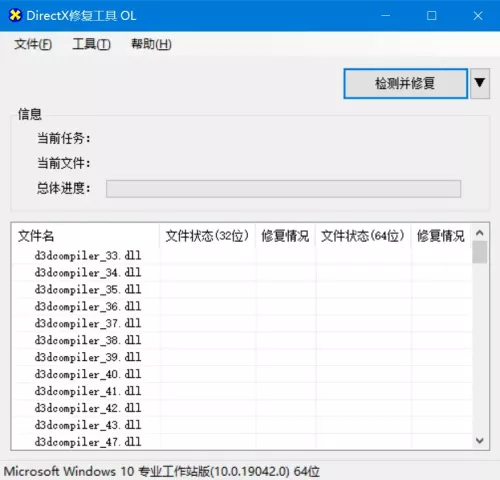Screen dimensions: 500x480
Task: Click the DirectX repair tool title icon
Action: 15,15
